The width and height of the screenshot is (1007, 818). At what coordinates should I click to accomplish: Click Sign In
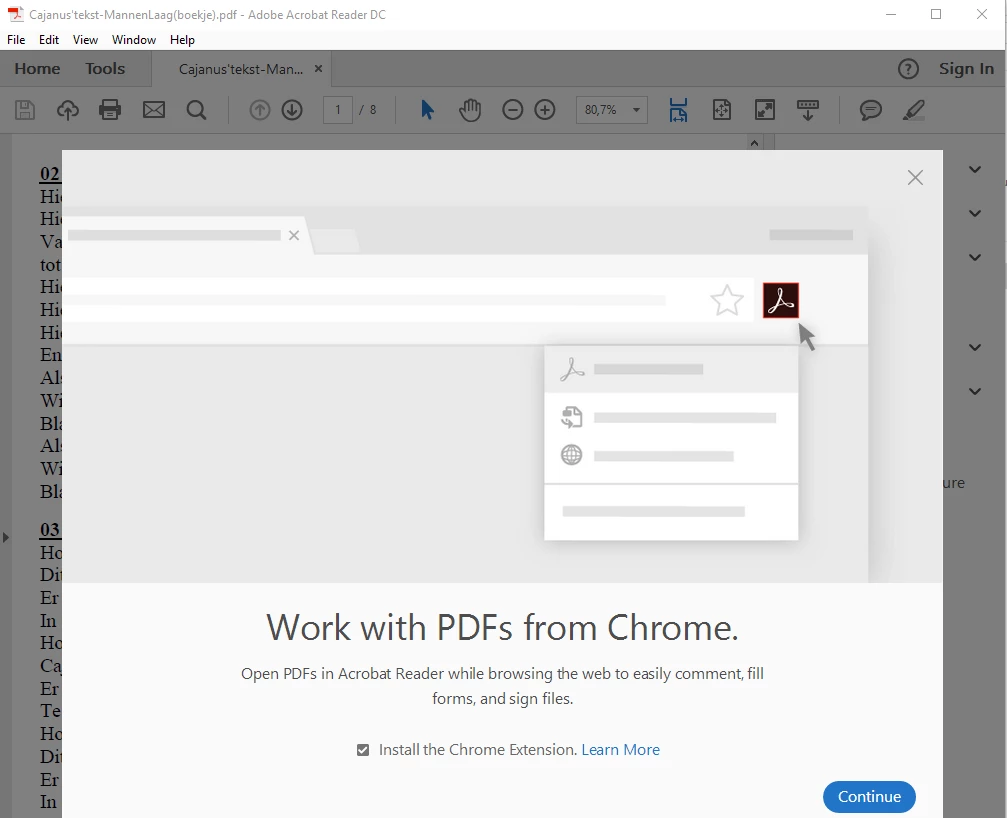pos(966,69)
